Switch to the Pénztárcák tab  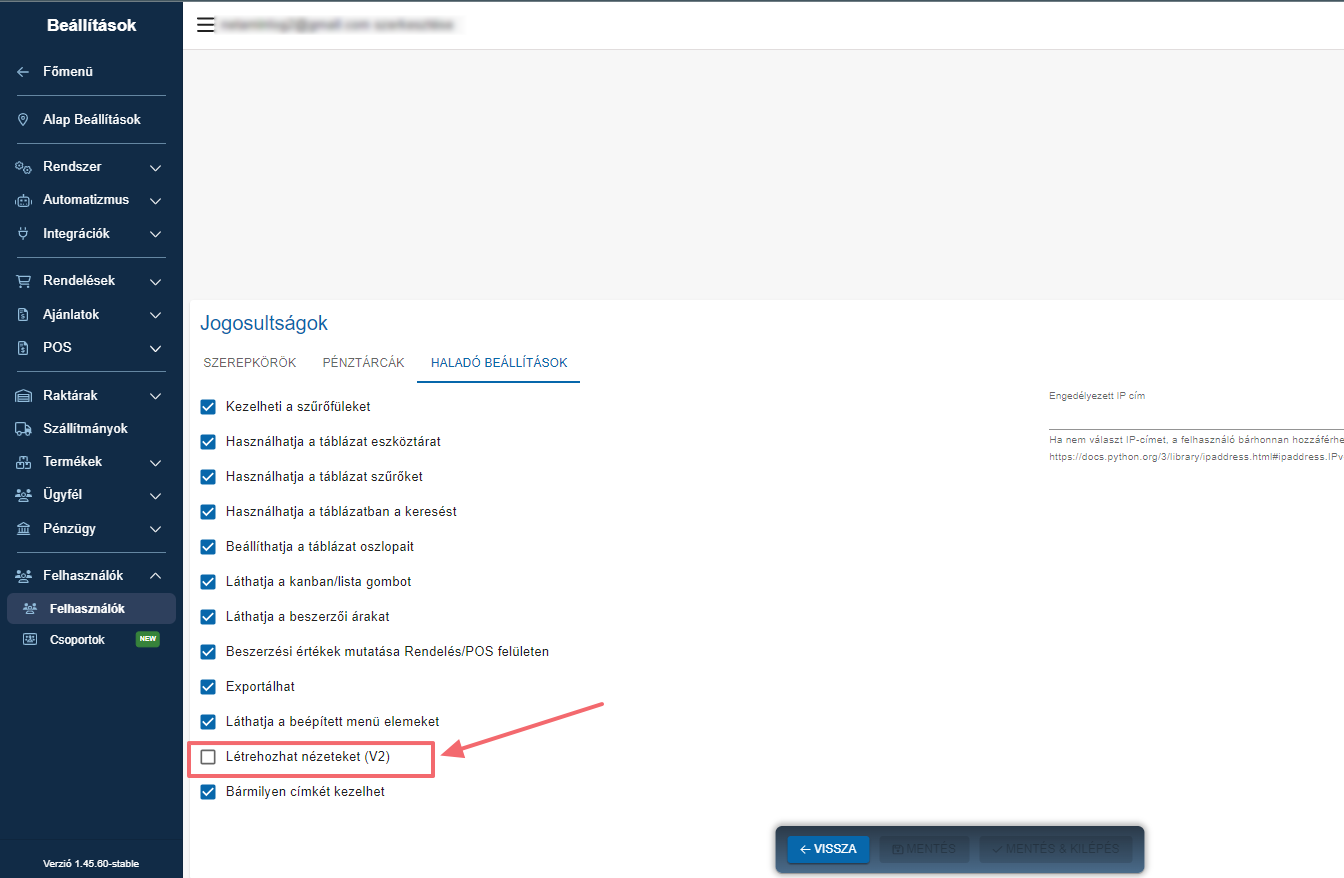(364, 363)
